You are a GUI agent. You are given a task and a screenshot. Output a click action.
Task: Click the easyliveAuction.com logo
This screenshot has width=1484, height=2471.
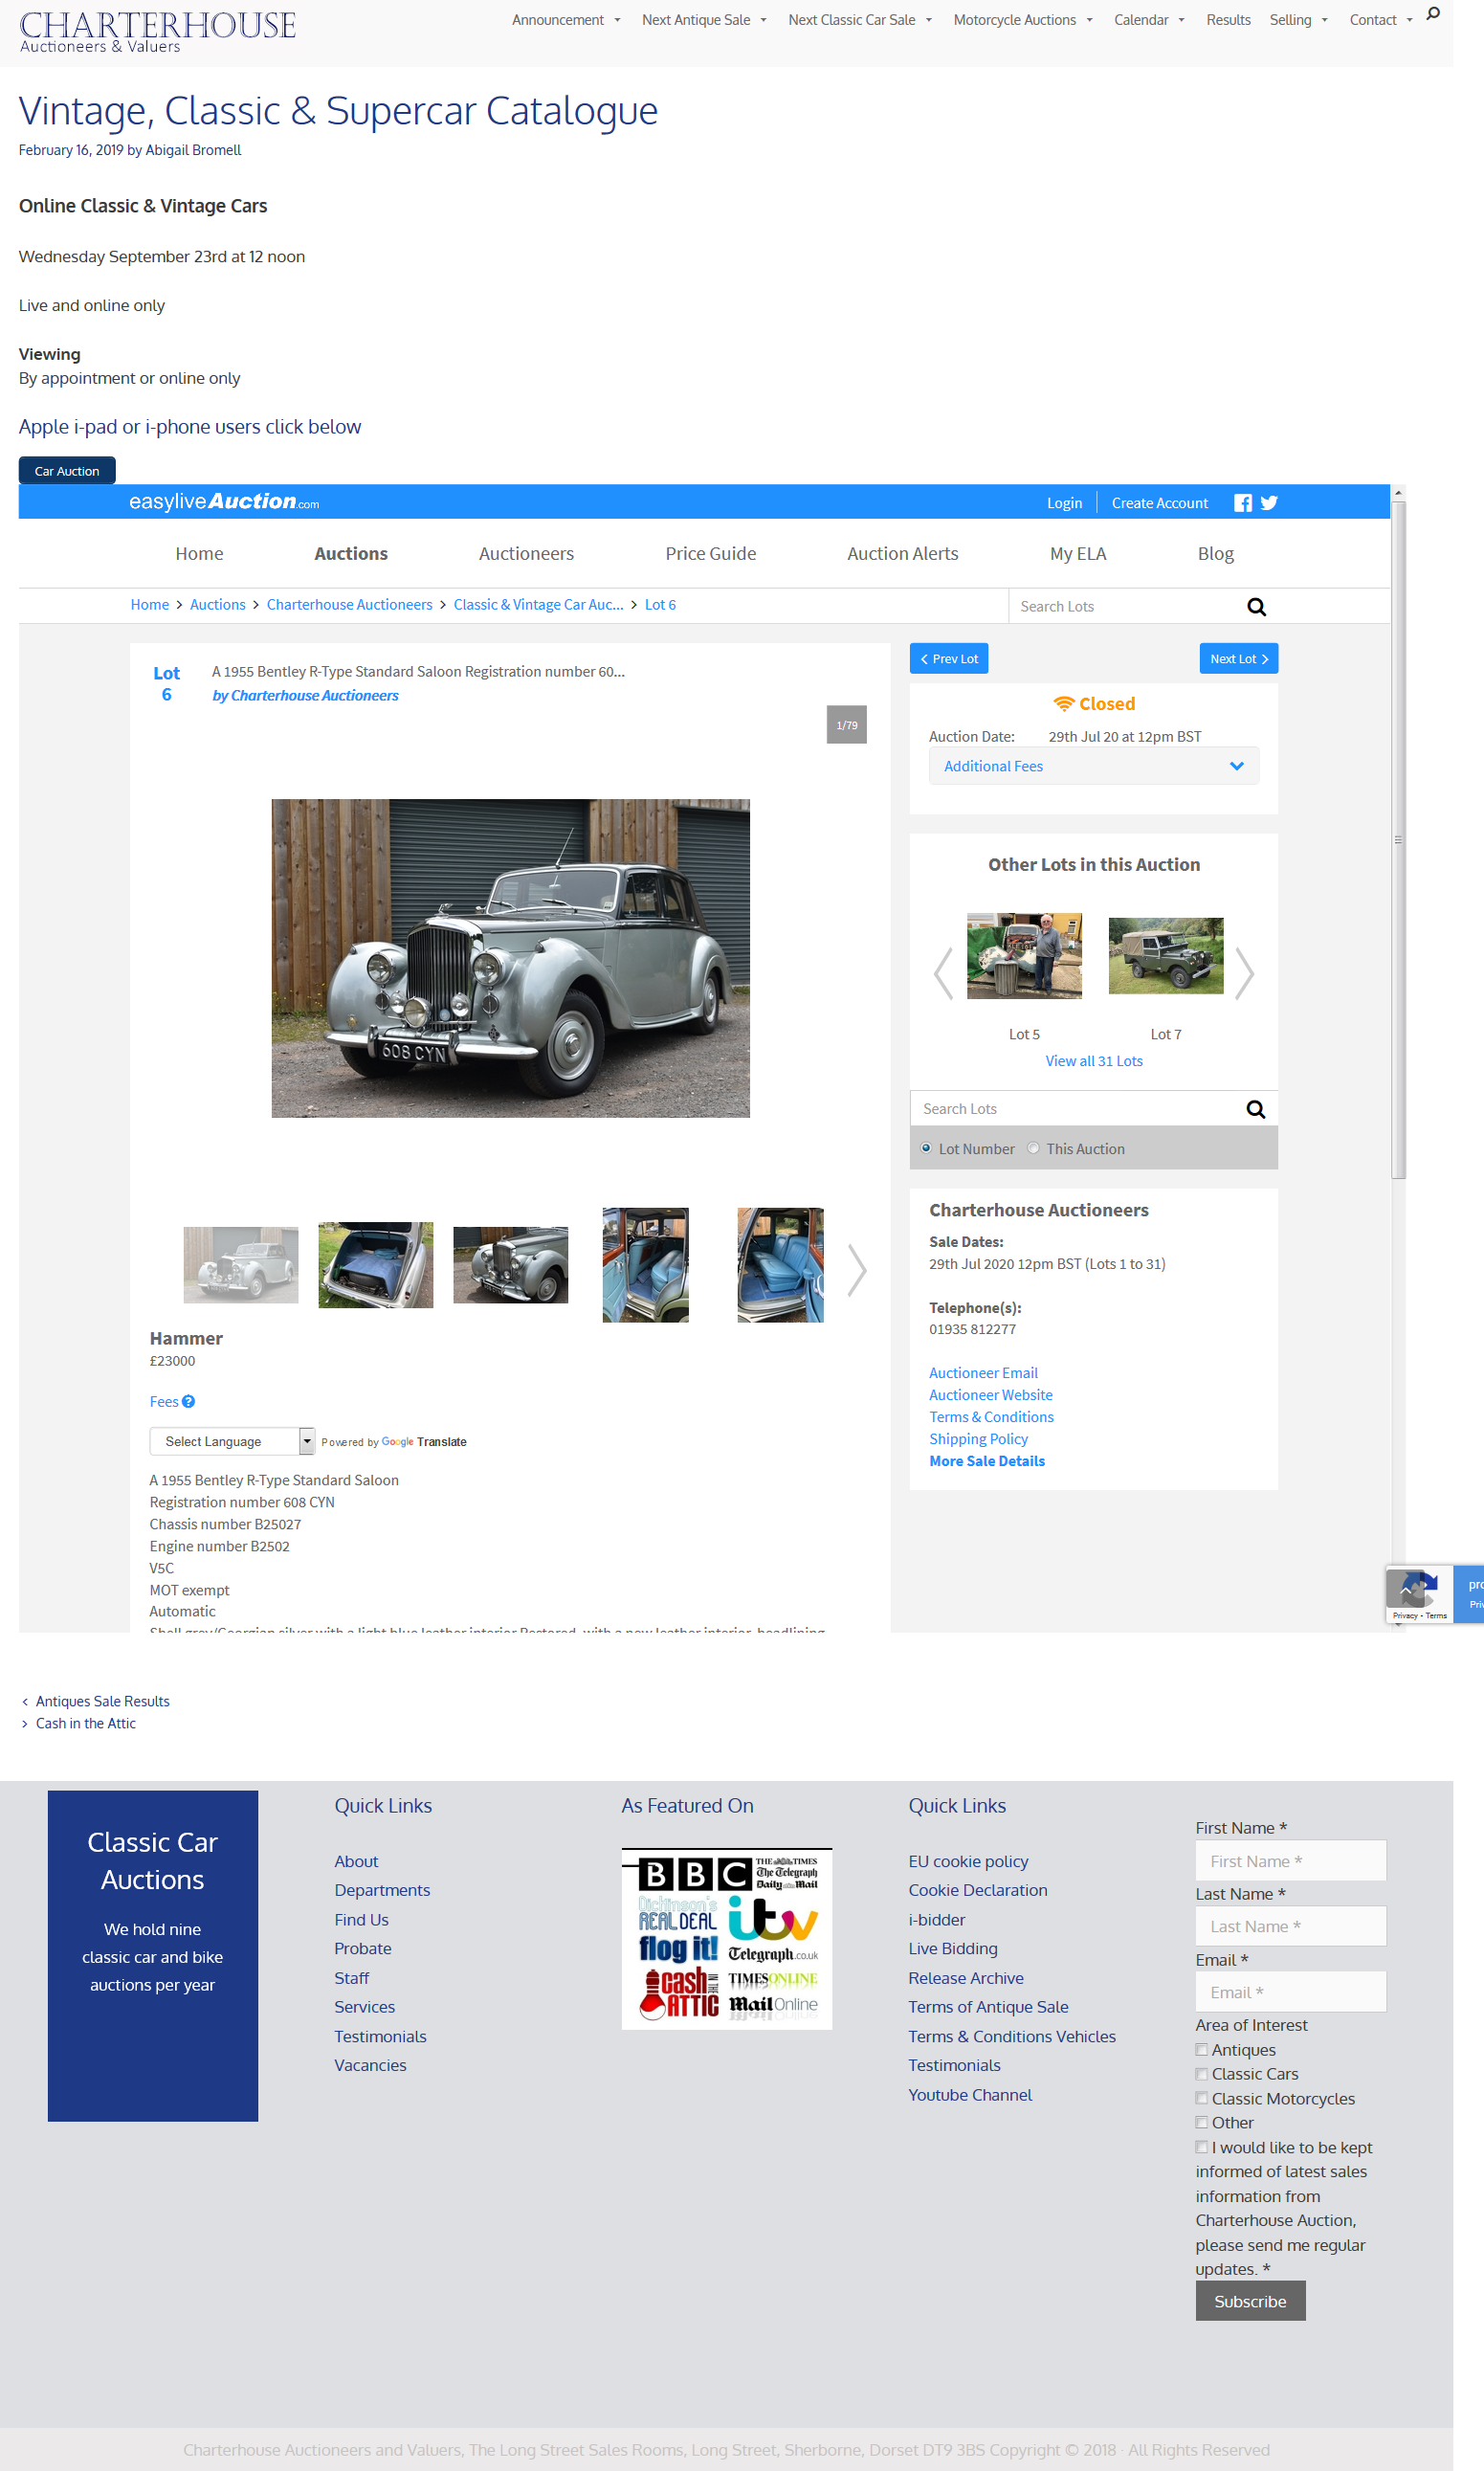click(224, 502)
